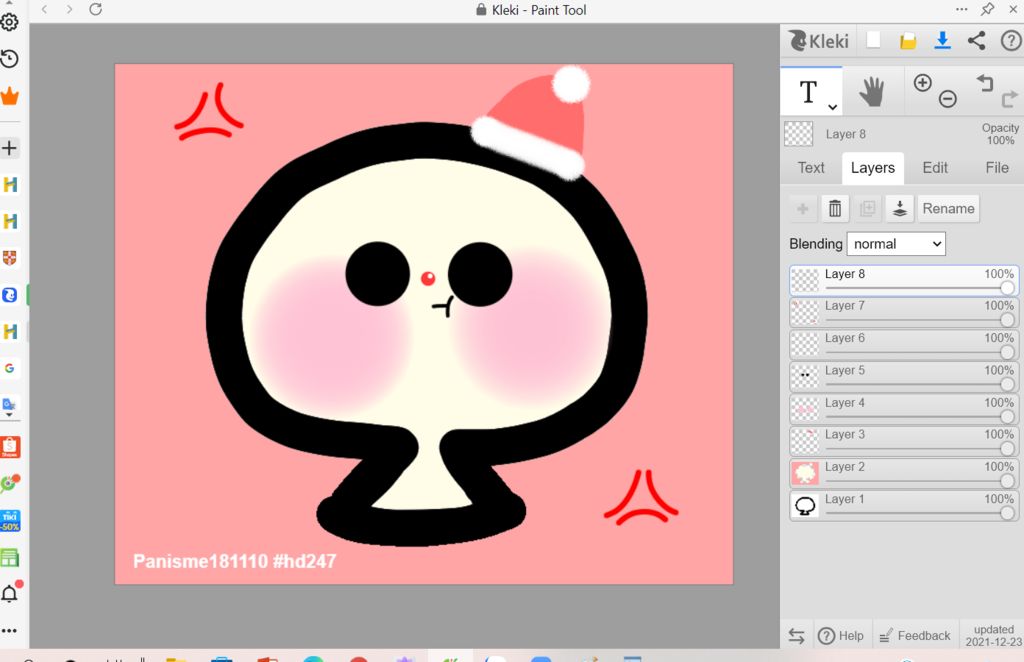Create a new image with the blank page icon

(x=873, y=40)
